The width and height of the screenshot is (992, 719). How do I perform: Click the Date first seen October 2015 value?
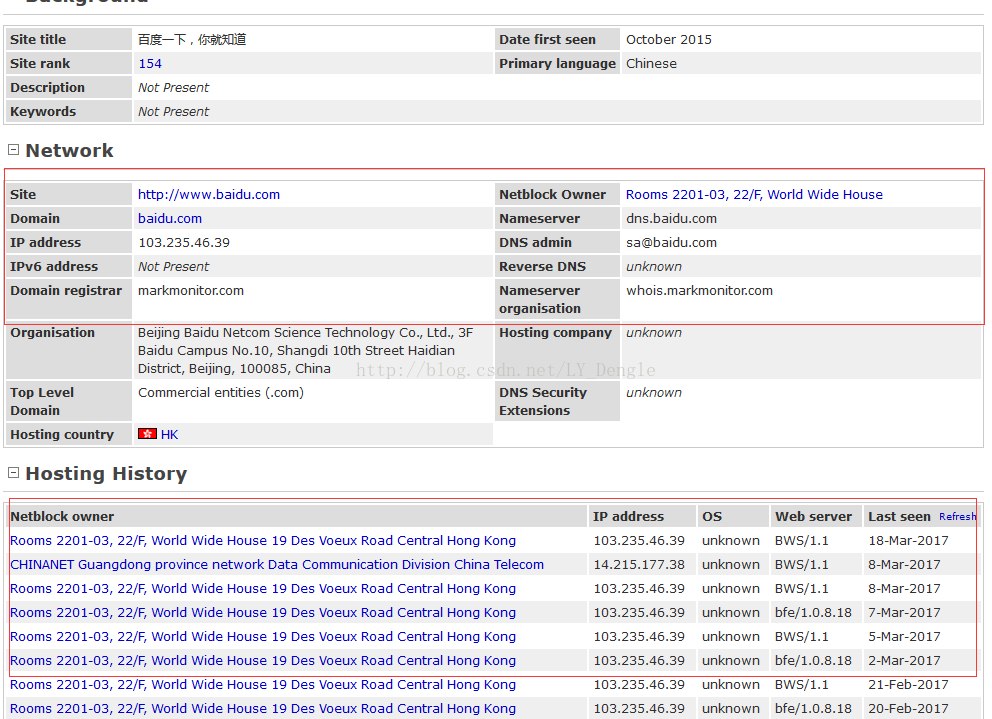click(669, 40)
